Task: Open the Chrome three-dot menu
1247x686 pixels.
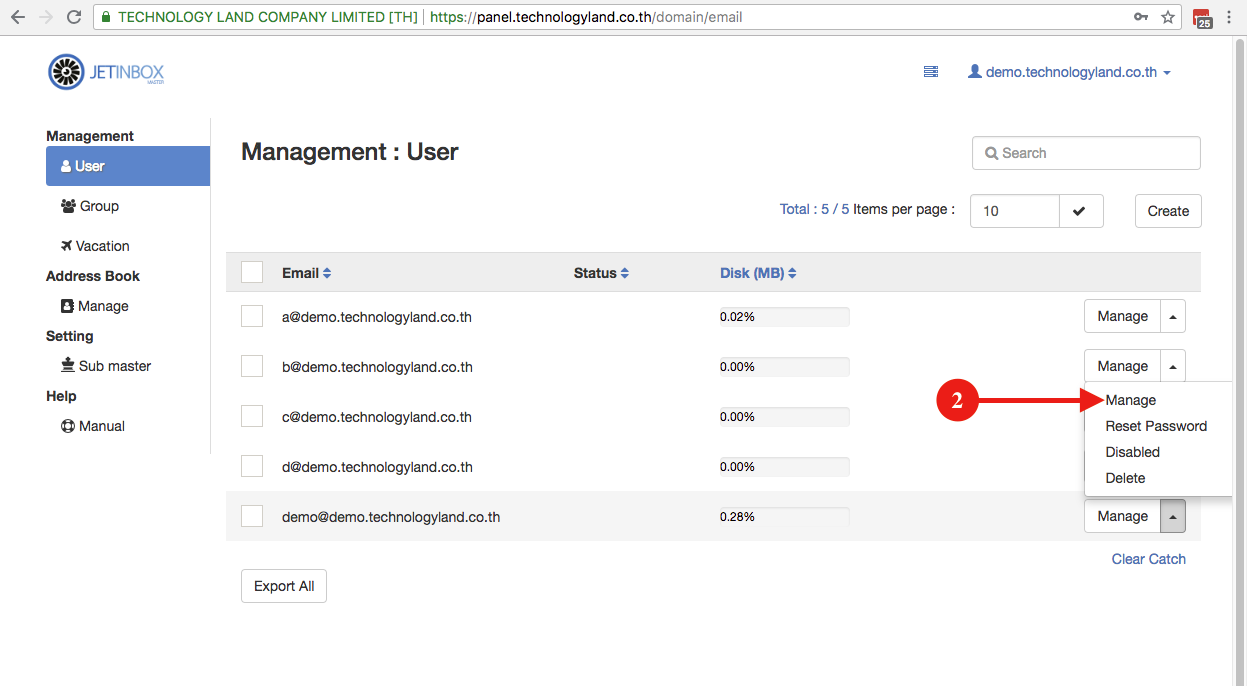Action: [1229, 17]
